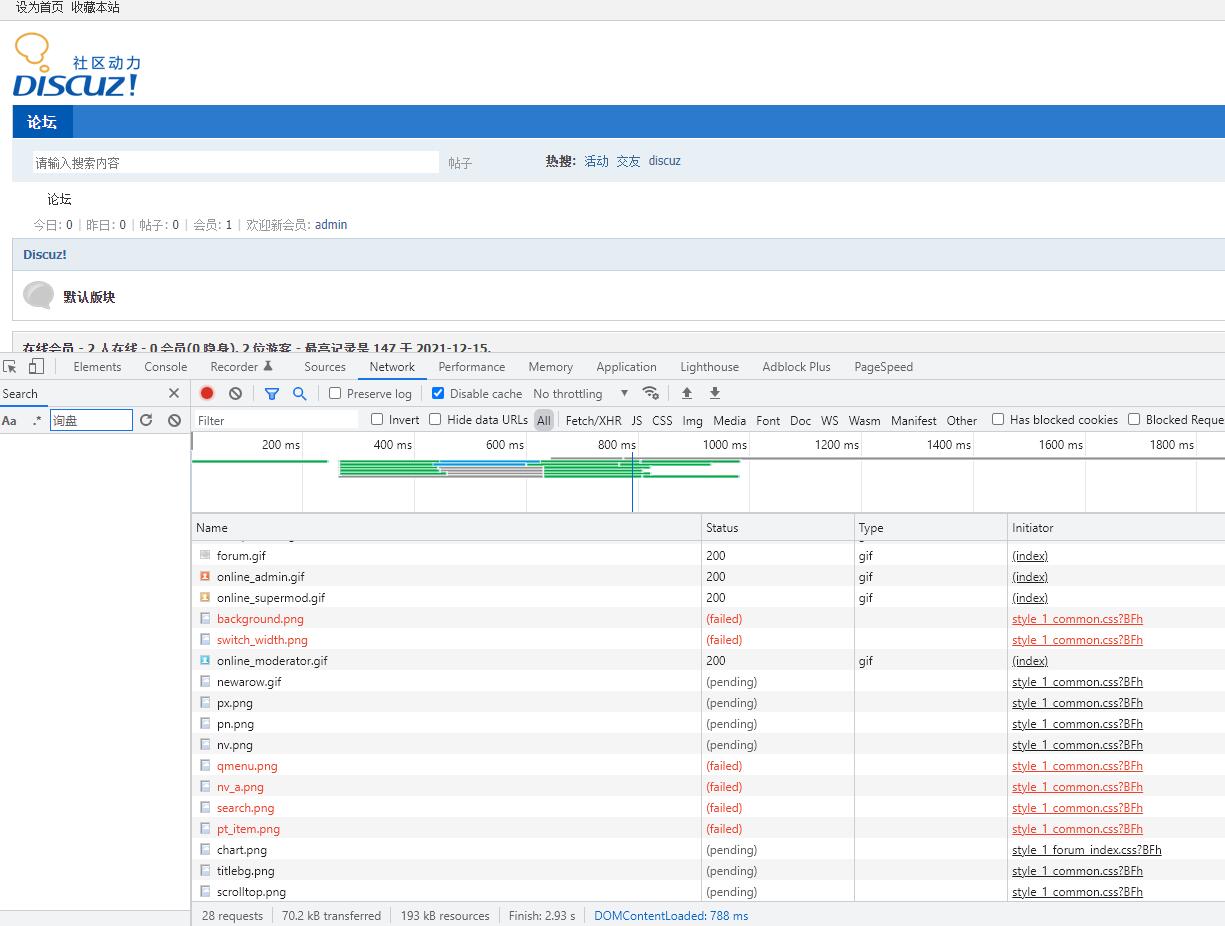1225x926 pixels.
Task: Click the import HAR upload arrow icon
Action: tap(687, 393)
